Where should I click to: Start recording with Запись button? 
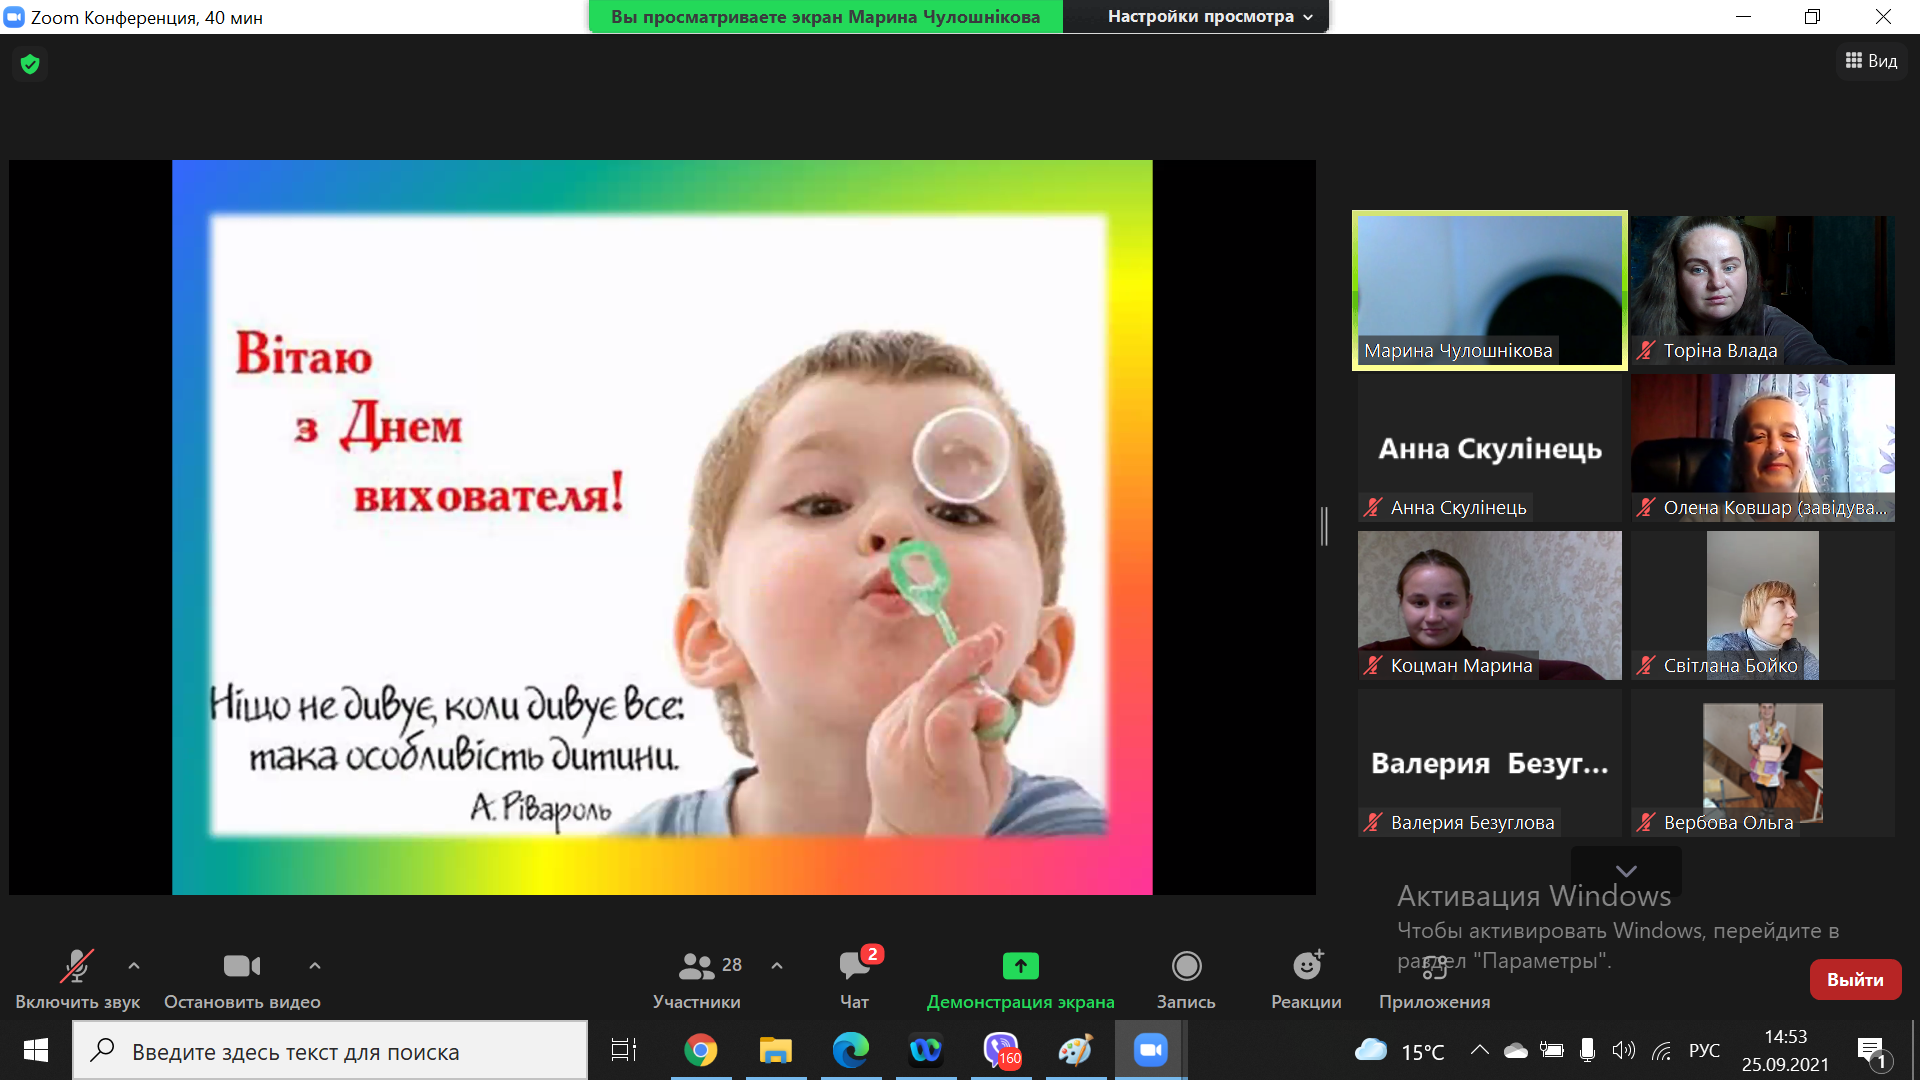(1186, 979)
